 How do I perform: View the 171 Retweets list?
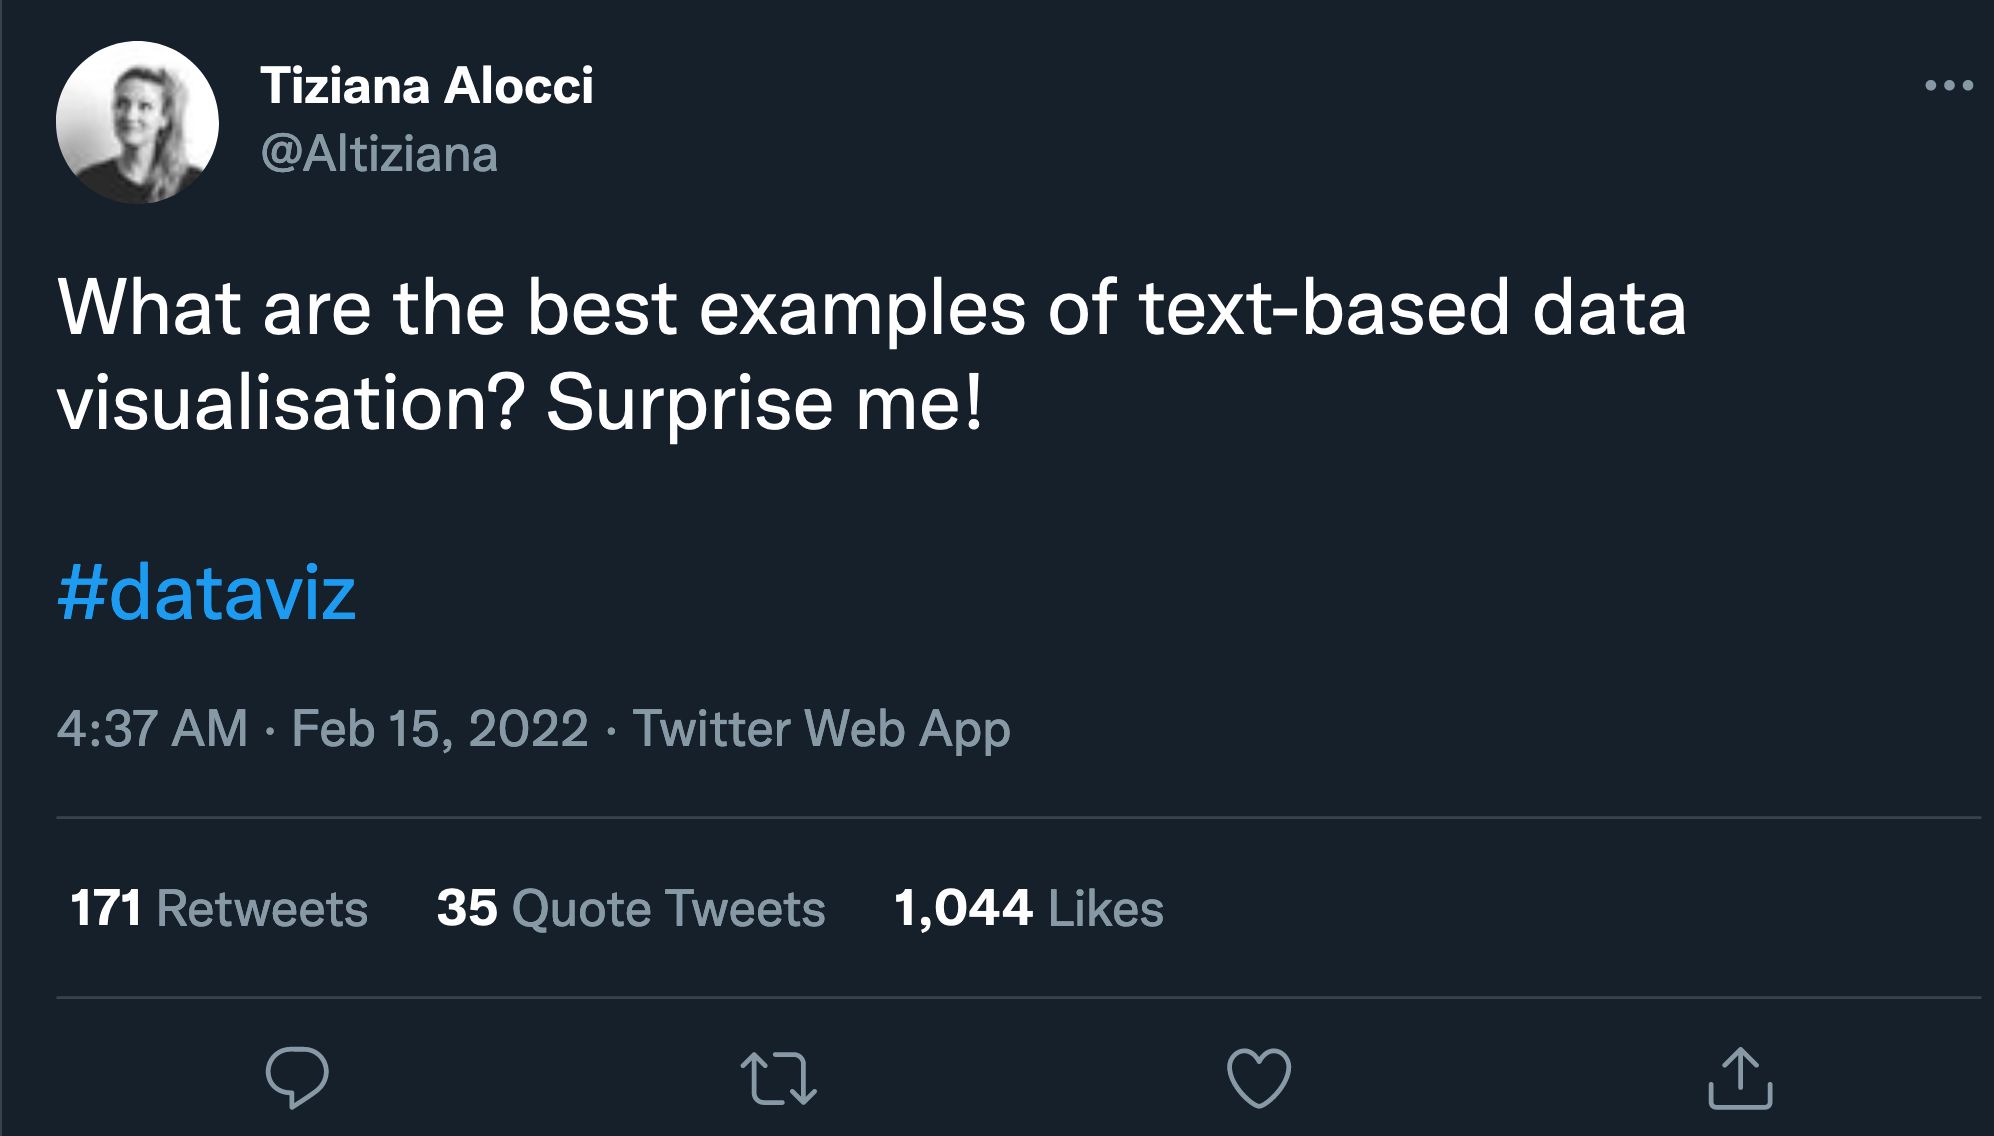(x=219, y=908)
